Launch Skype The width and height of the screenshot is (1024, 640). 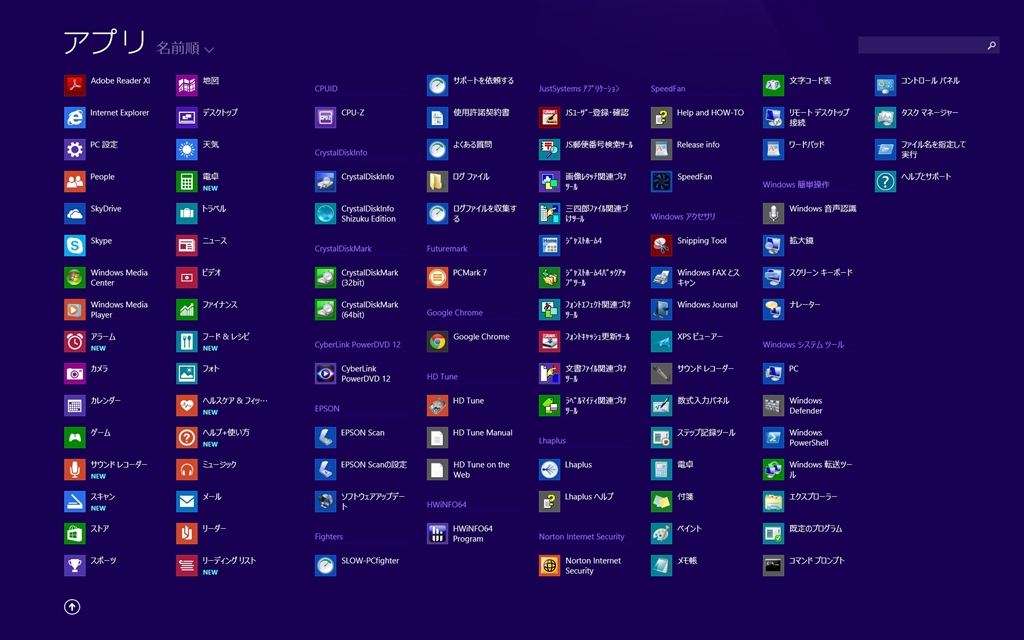pos(88,246)
